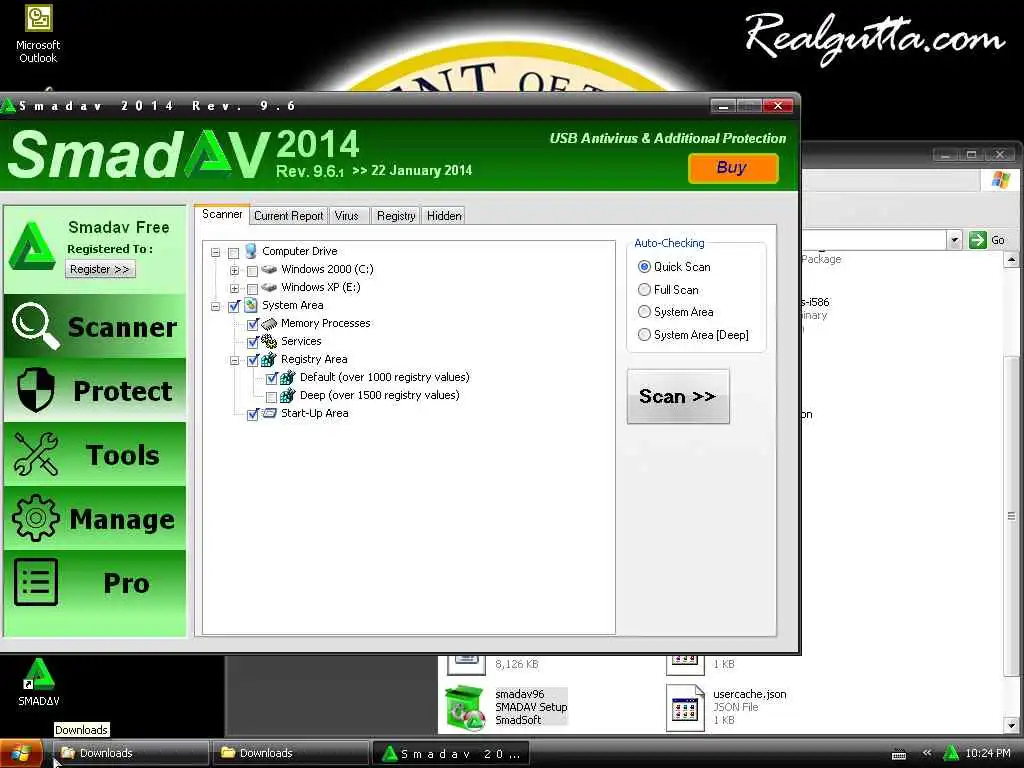This screenshot has height=768, width=1024.
Task: Collapse the Computer Drive tree node
Action: pos(216,252)
